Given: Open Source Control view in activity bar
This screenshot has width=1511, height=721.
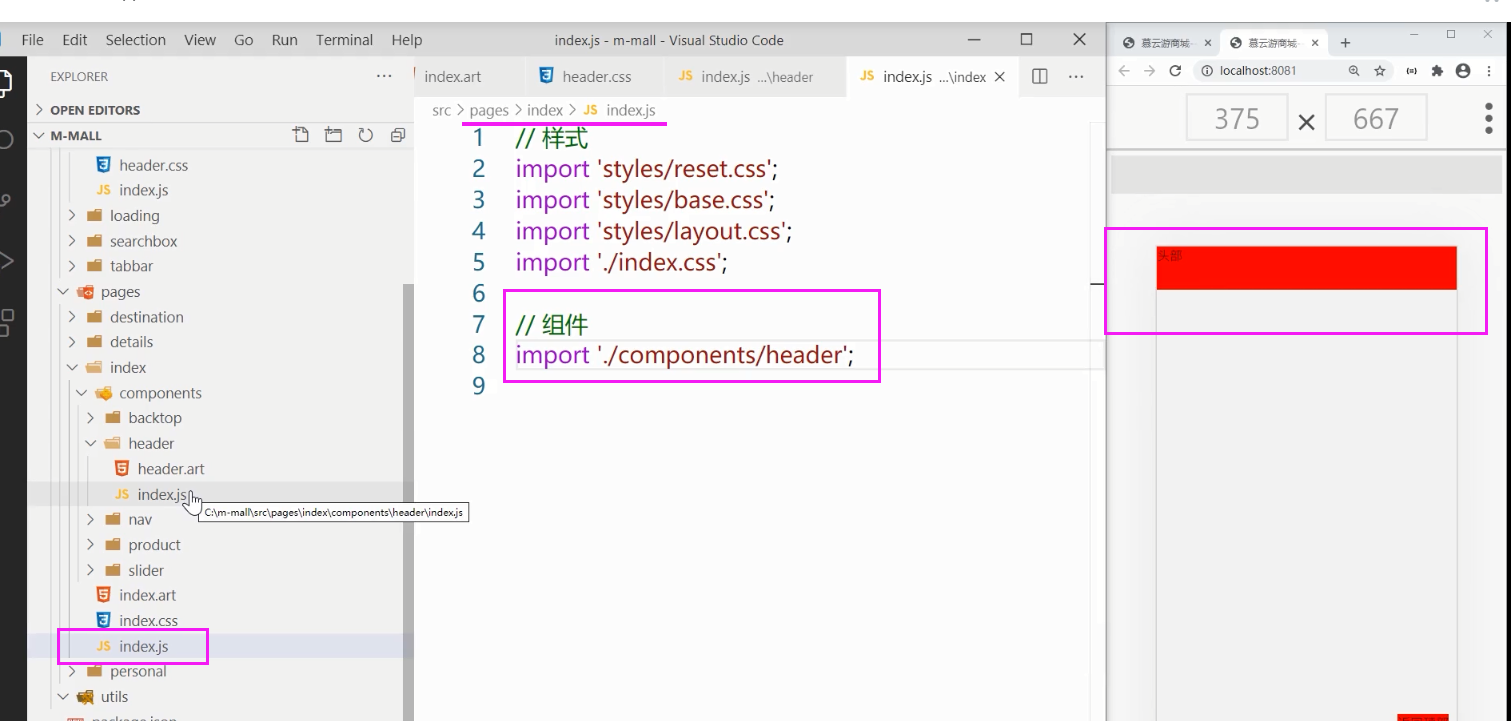Looking at the screenshot, I should pyautogui.click(x=5, y=200).
